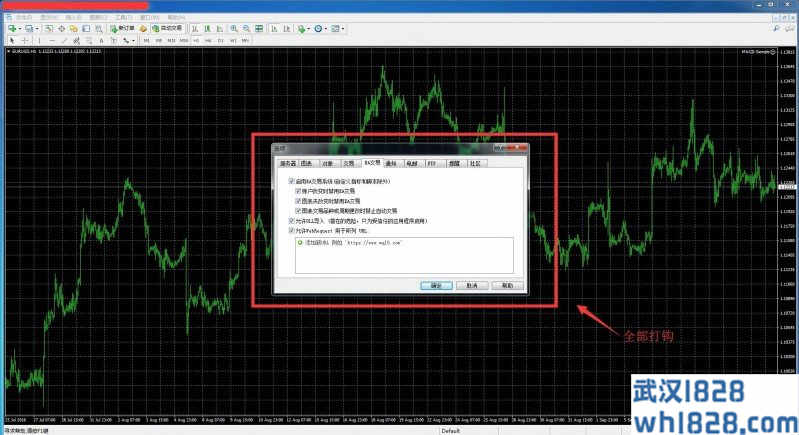Toggle the allow DLL imports checkbox
This screenshot has width=799, height=435.
click(291, 221)
